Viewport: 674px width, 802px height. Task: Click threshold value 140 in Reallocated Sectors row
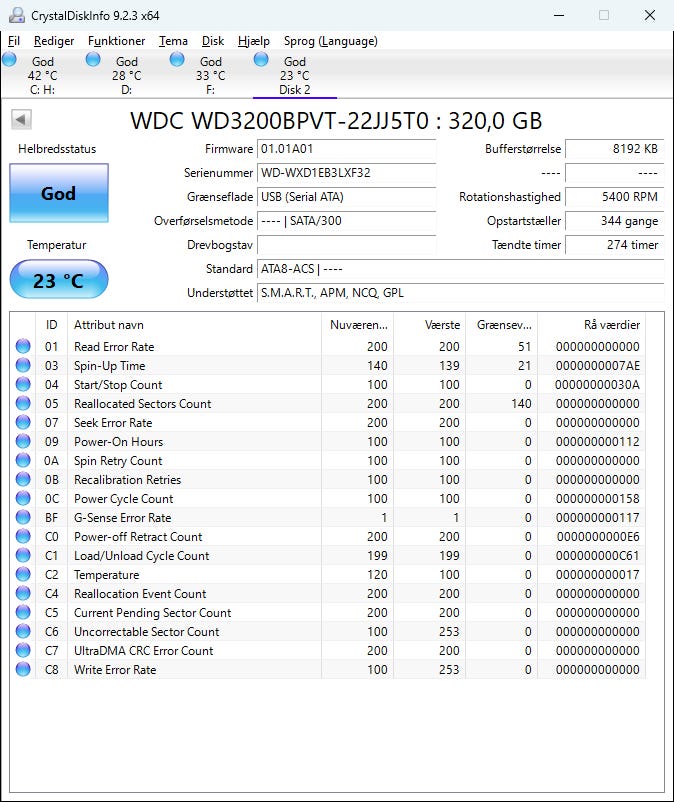coord(521,404)
